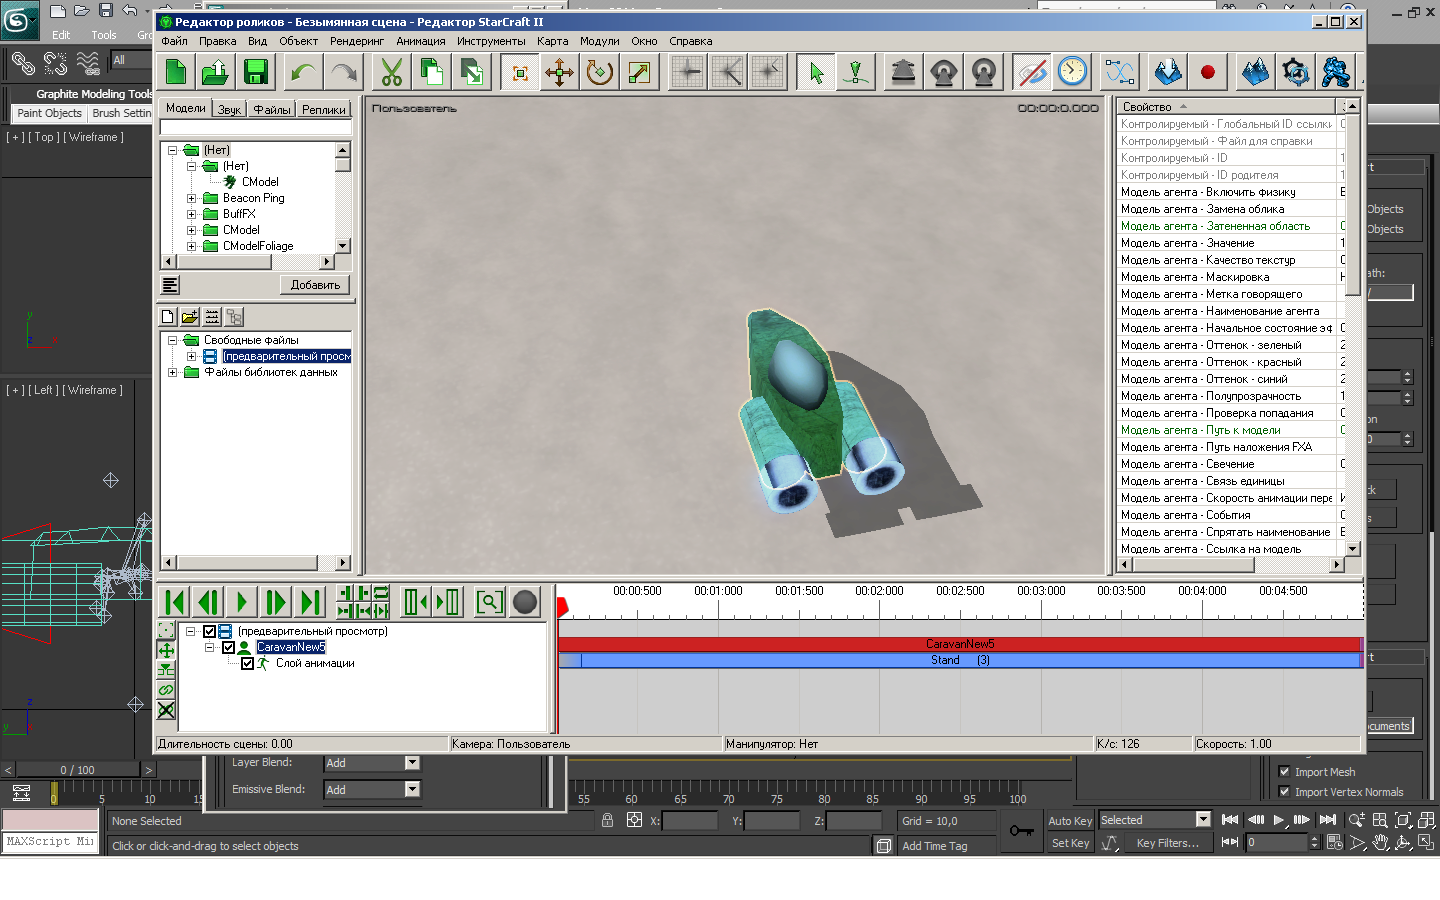Disable the Import Mesh checkbox

click(1284, 772)
